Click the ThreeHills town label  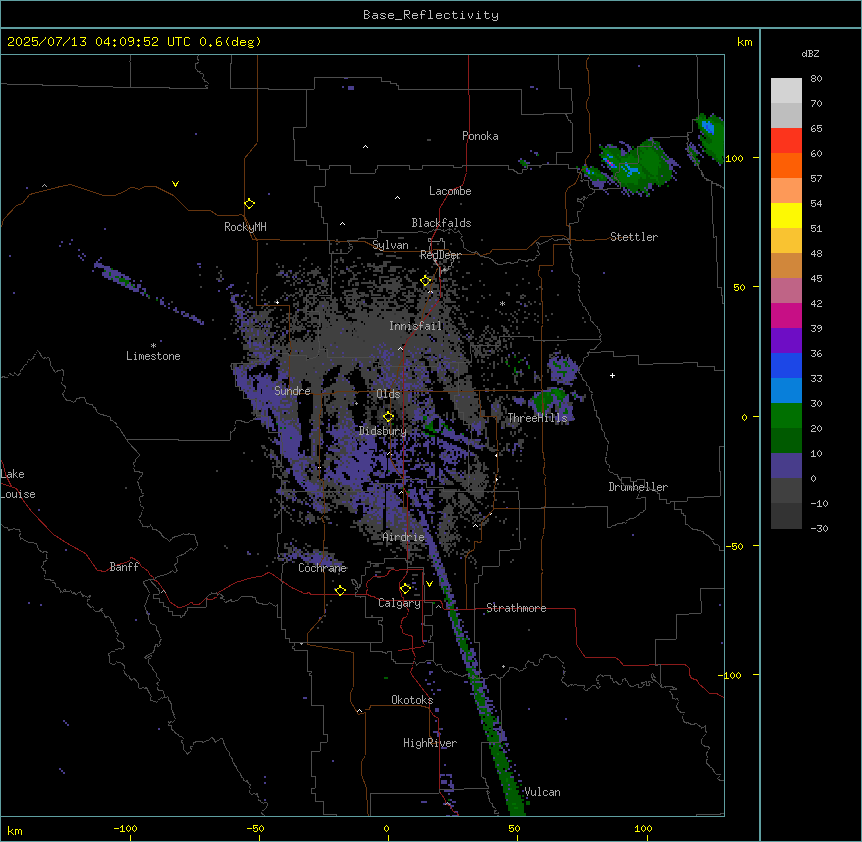click(537, 418)
